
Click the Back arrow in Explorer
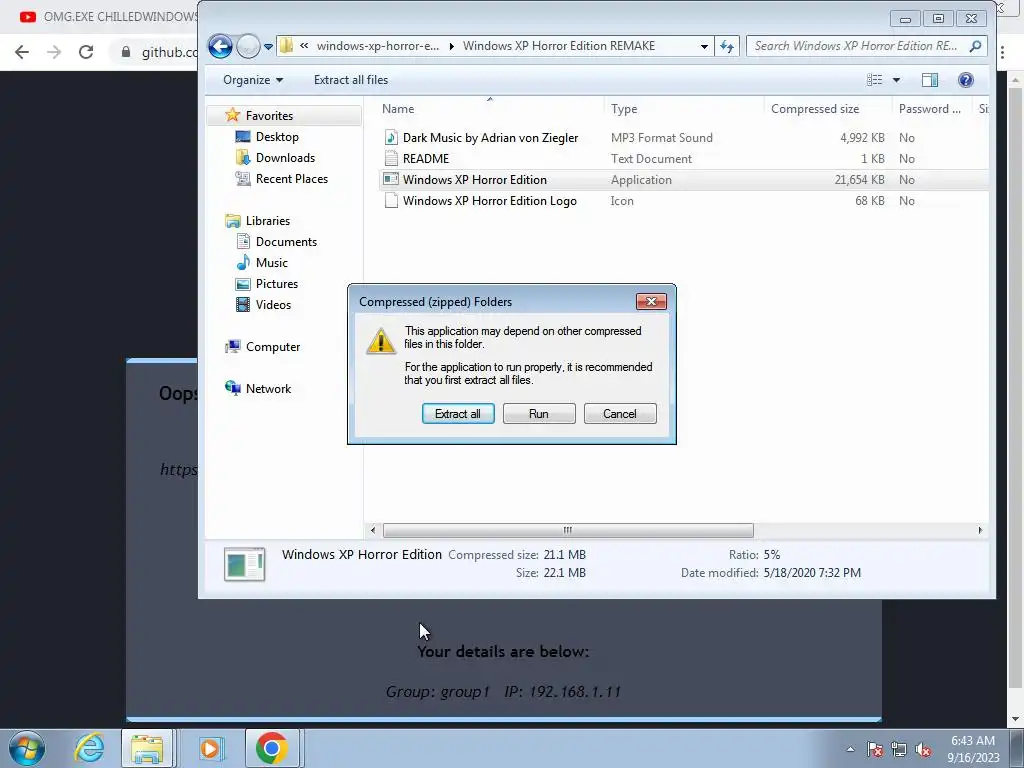click(x=220, y=46)
